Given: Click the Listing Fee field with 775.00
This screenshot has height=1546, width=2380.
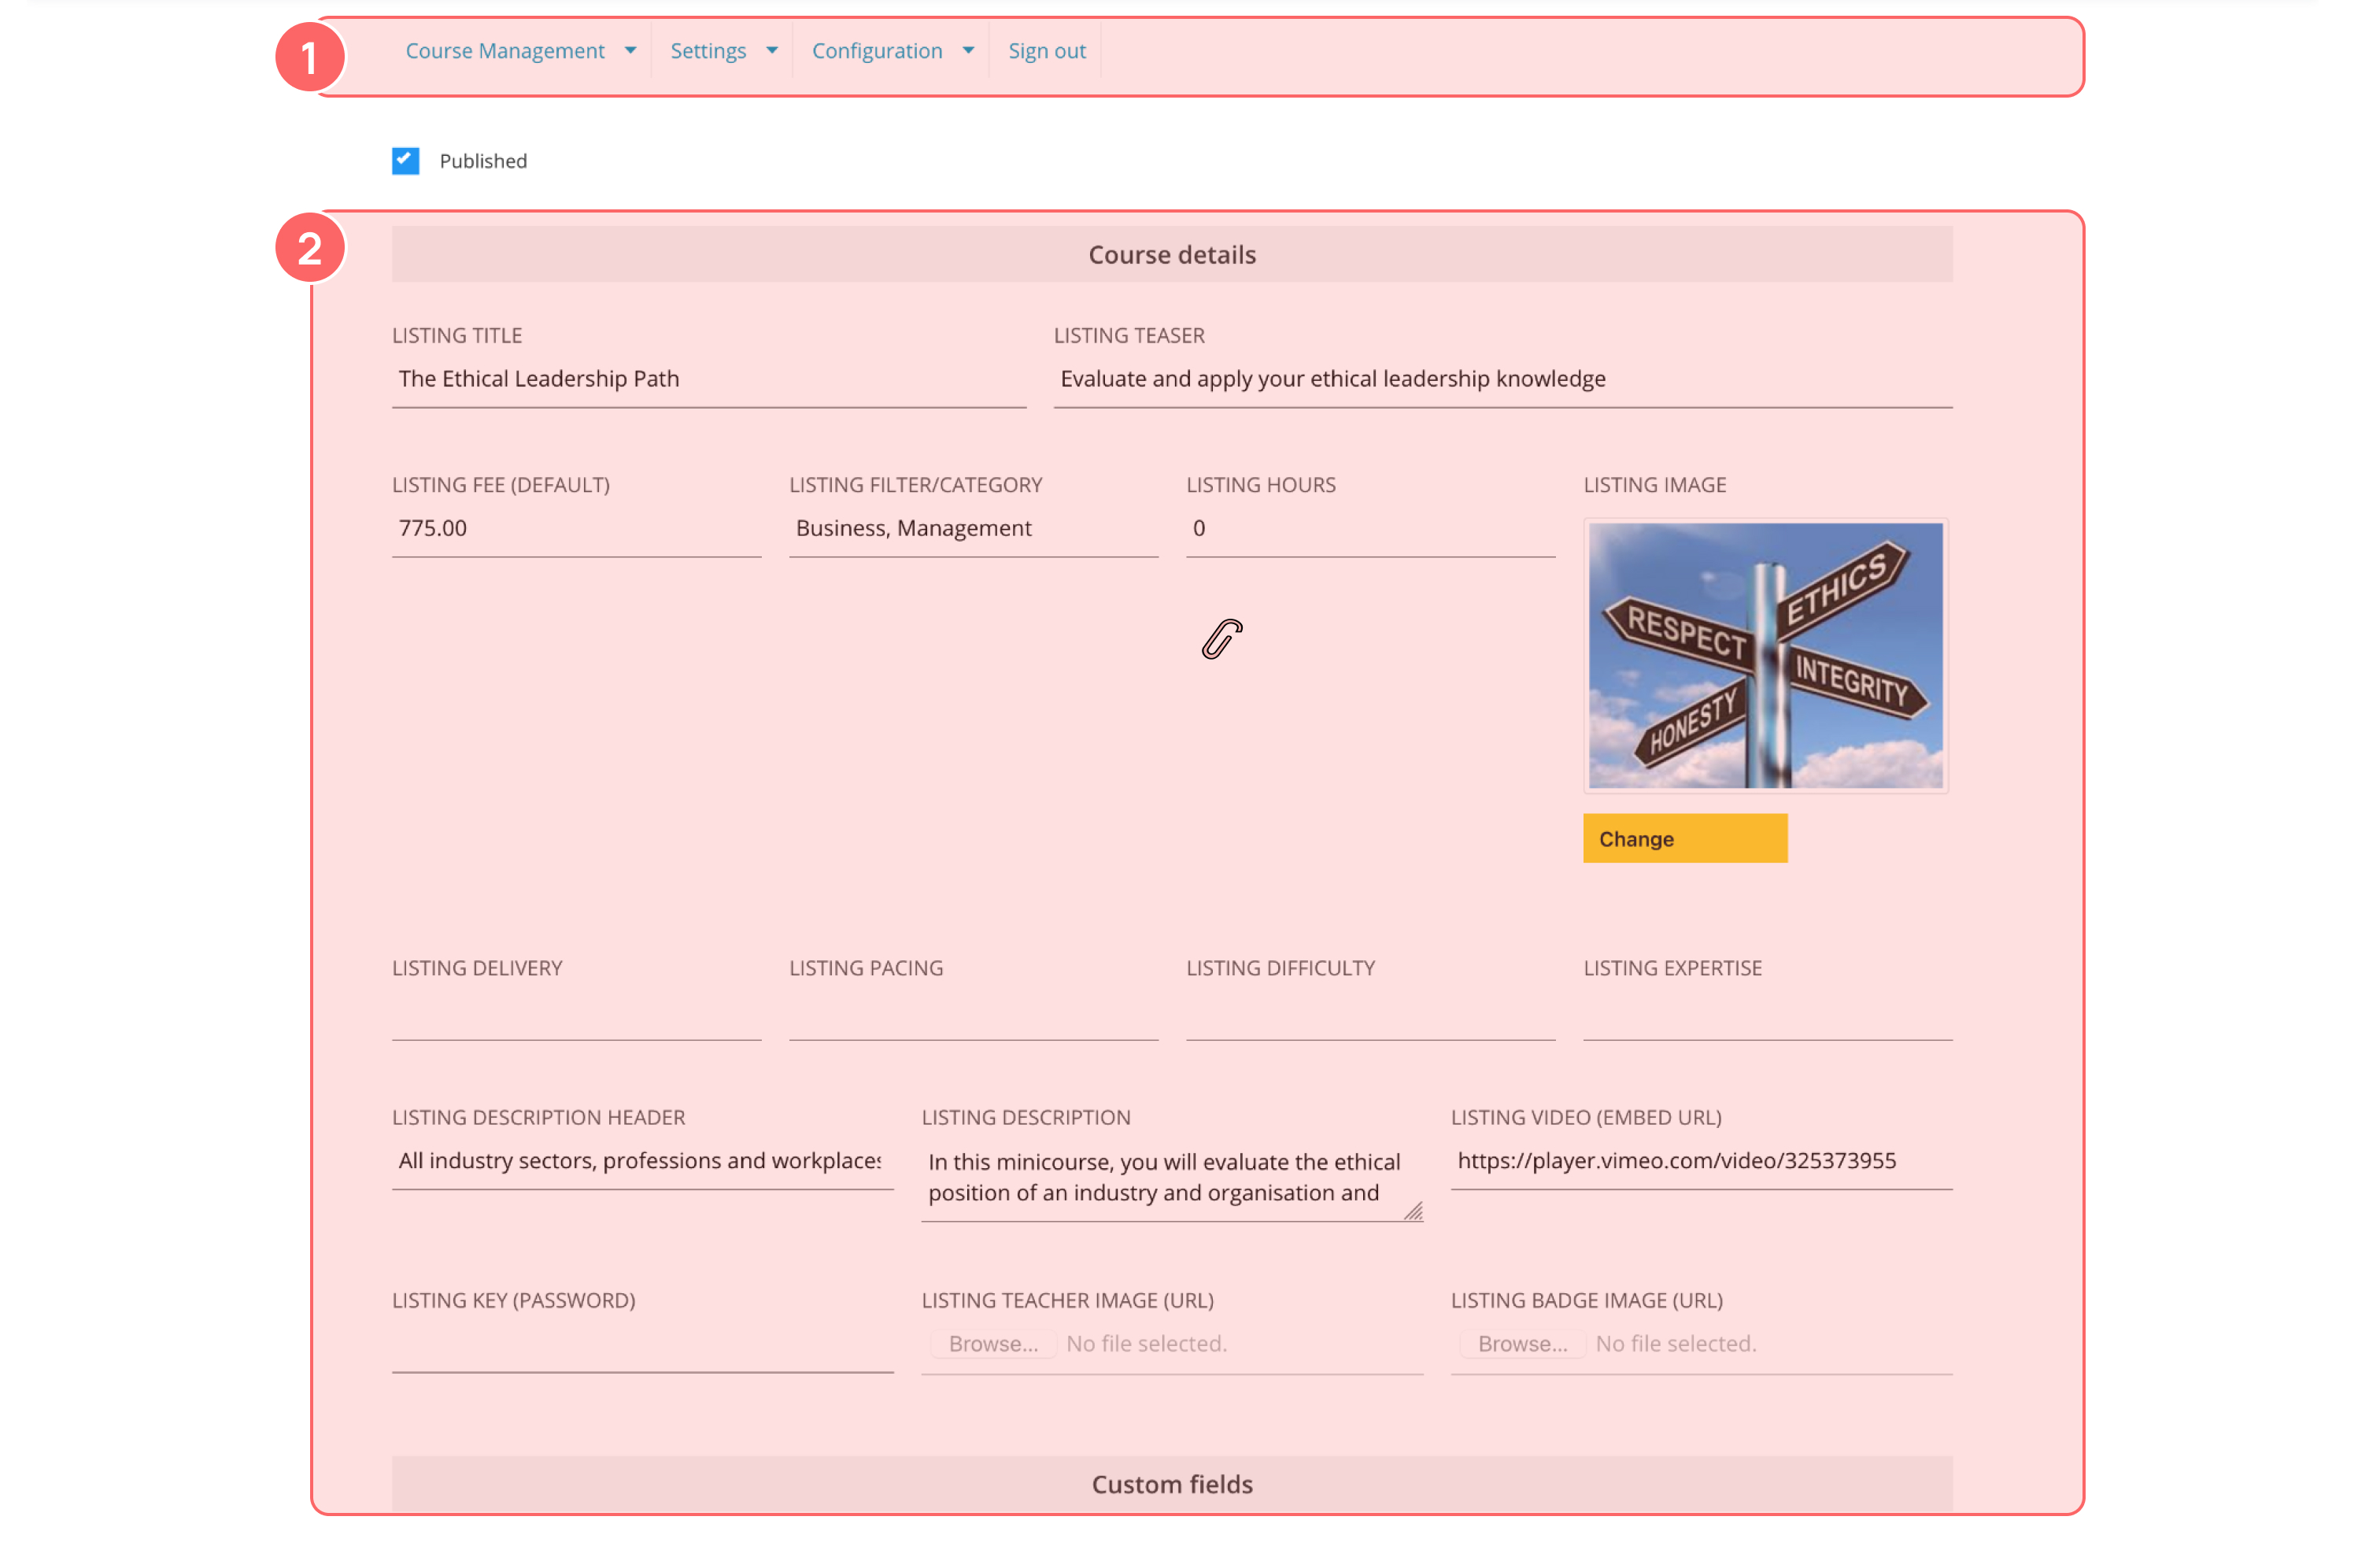Looking at the screenshot, I should [577, 528].
